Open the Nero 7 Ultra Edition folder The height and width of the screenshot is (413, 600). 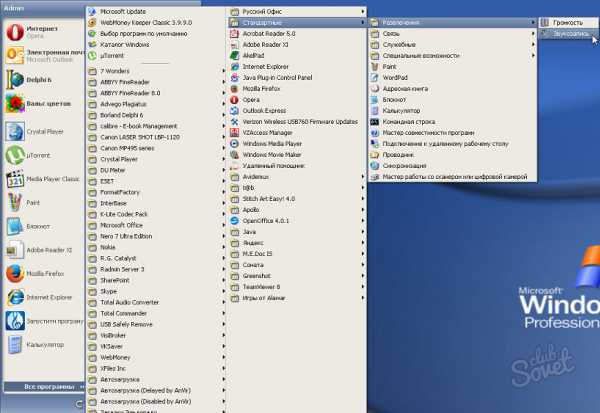[x=155, y=237]
